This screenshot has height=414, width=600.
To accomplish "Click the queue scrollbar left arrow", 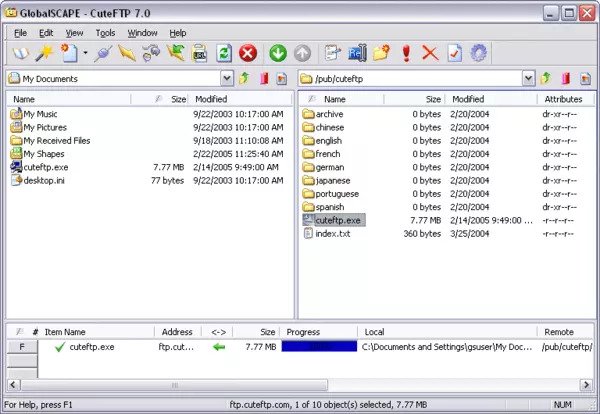I will [13, 385].
